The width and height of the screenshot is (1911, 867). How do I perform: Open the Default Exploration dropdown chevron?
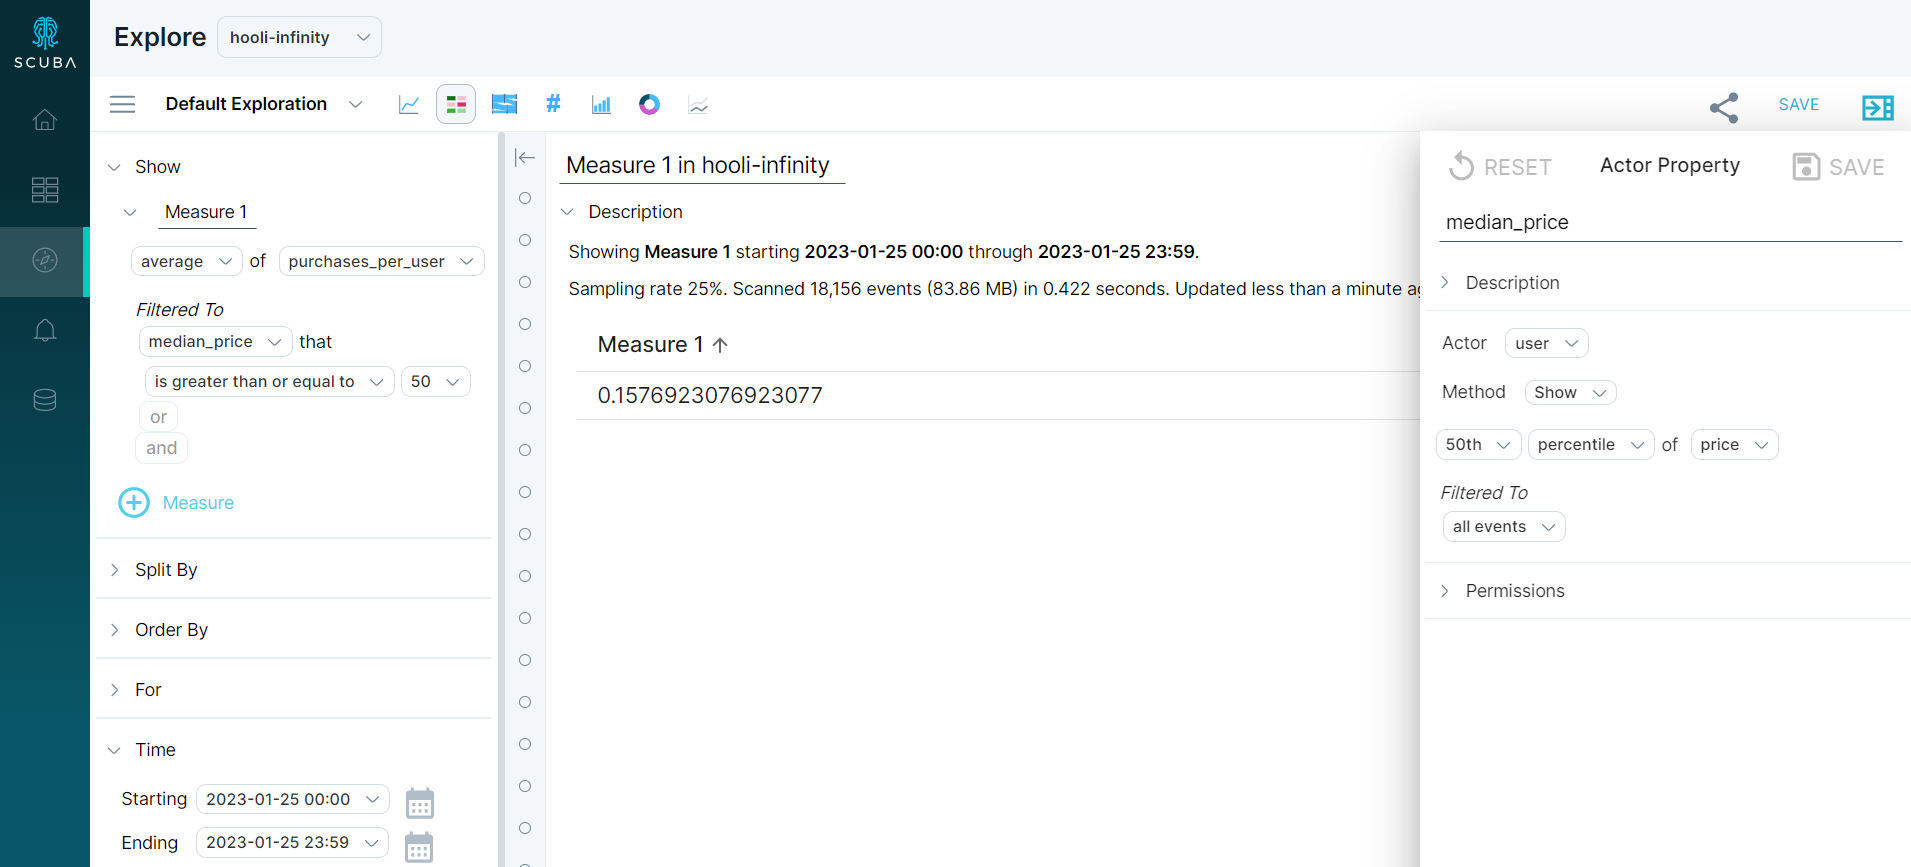355,104
